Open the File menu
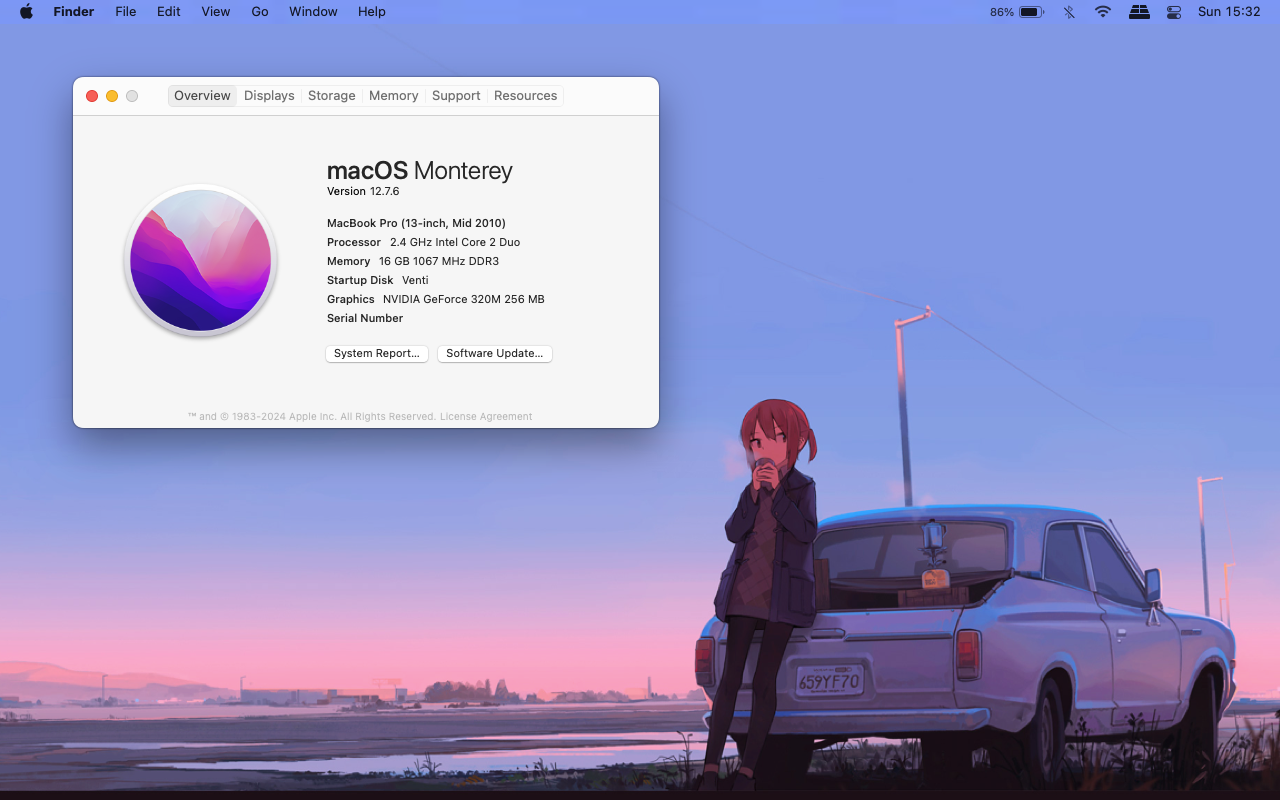Viewport: 1280px width, 800px height. pyautogui.click(x=126, y=12)
